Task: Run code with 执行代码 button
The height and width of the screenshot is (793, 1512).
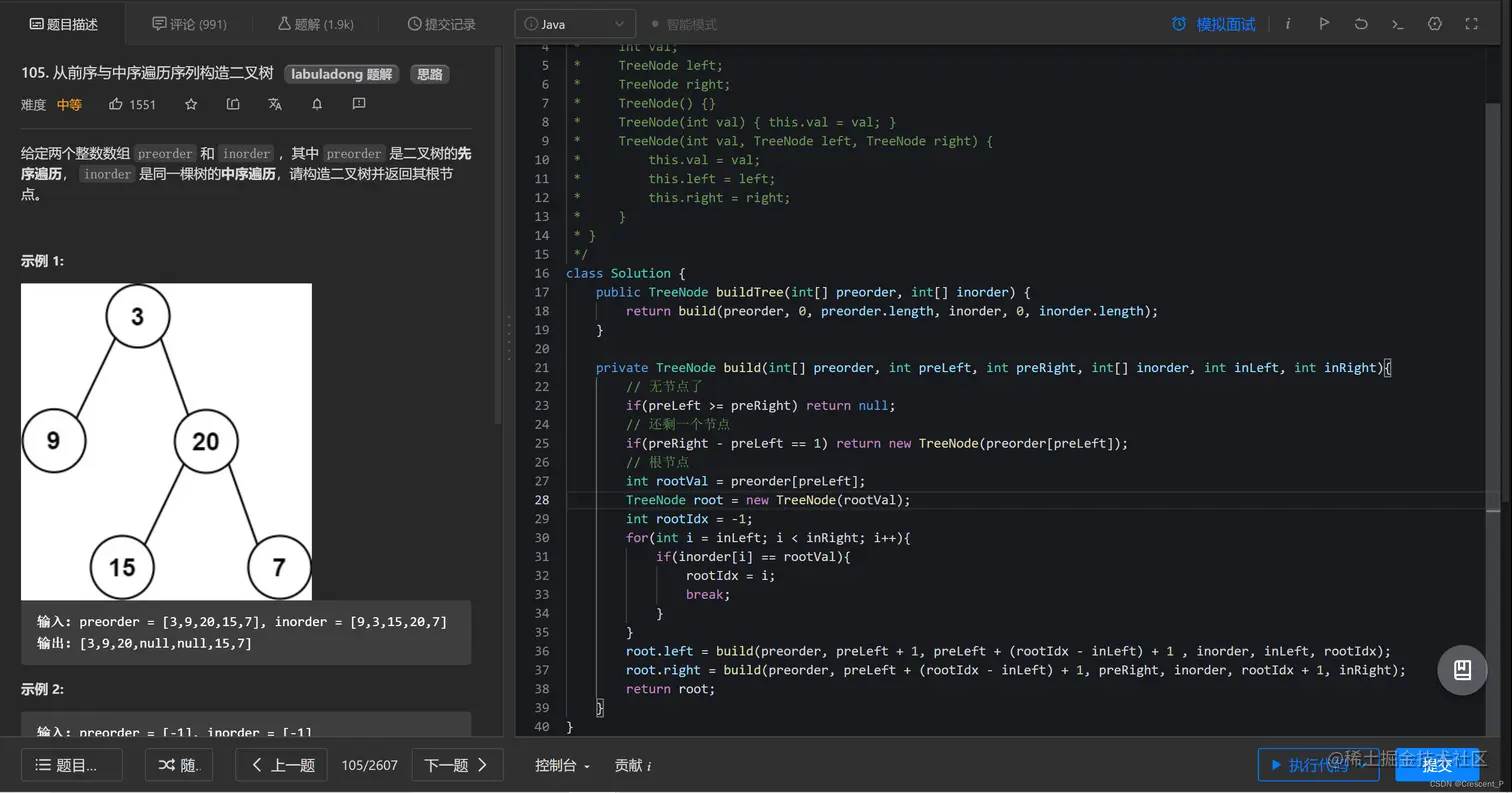Action: coord(1318,765)
